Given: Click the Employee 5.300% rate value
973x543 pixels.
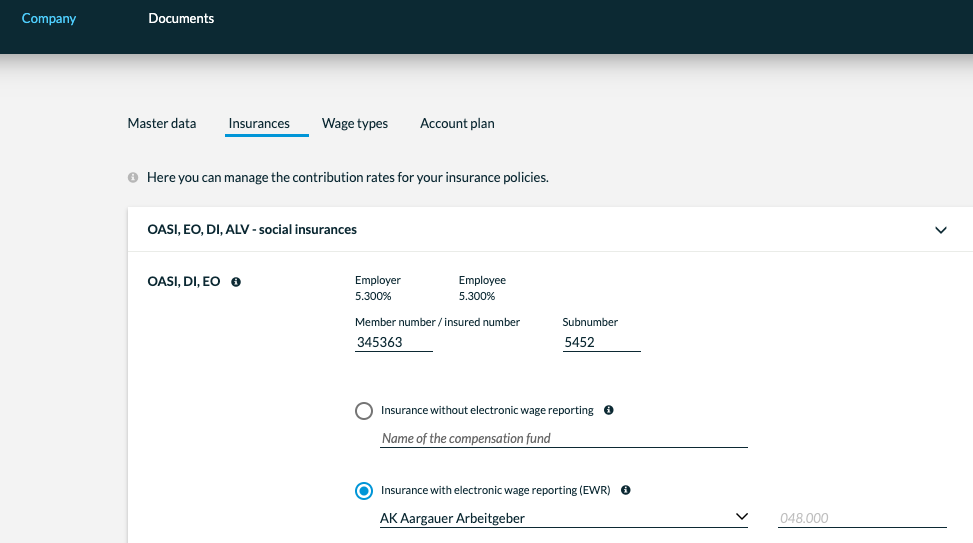Looking at the screenshot, I should 477,297.
